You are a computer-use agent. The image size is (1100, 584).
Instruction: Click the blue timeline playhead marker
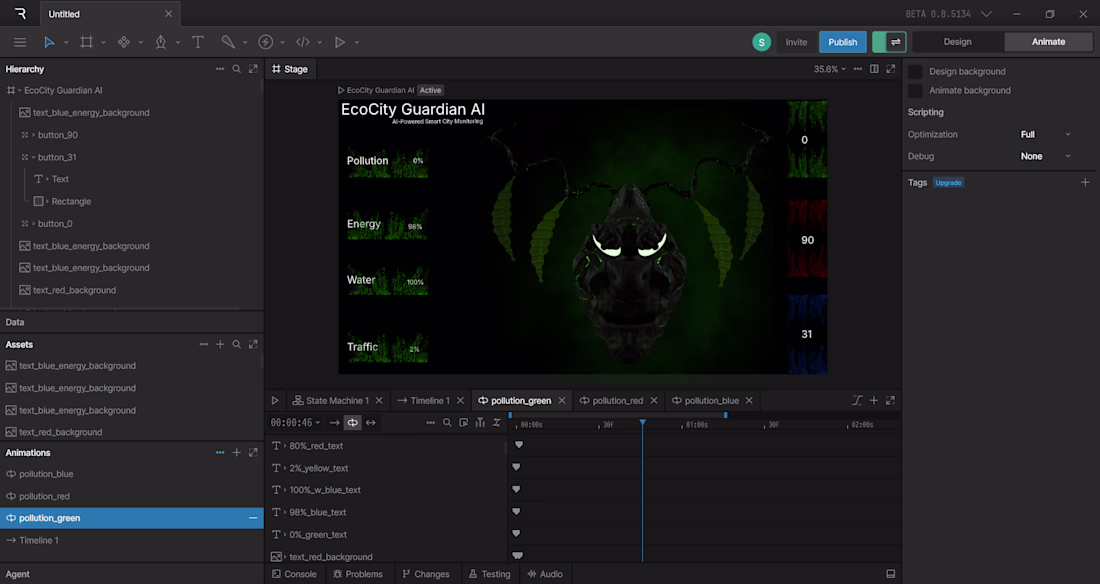[642, 423]
